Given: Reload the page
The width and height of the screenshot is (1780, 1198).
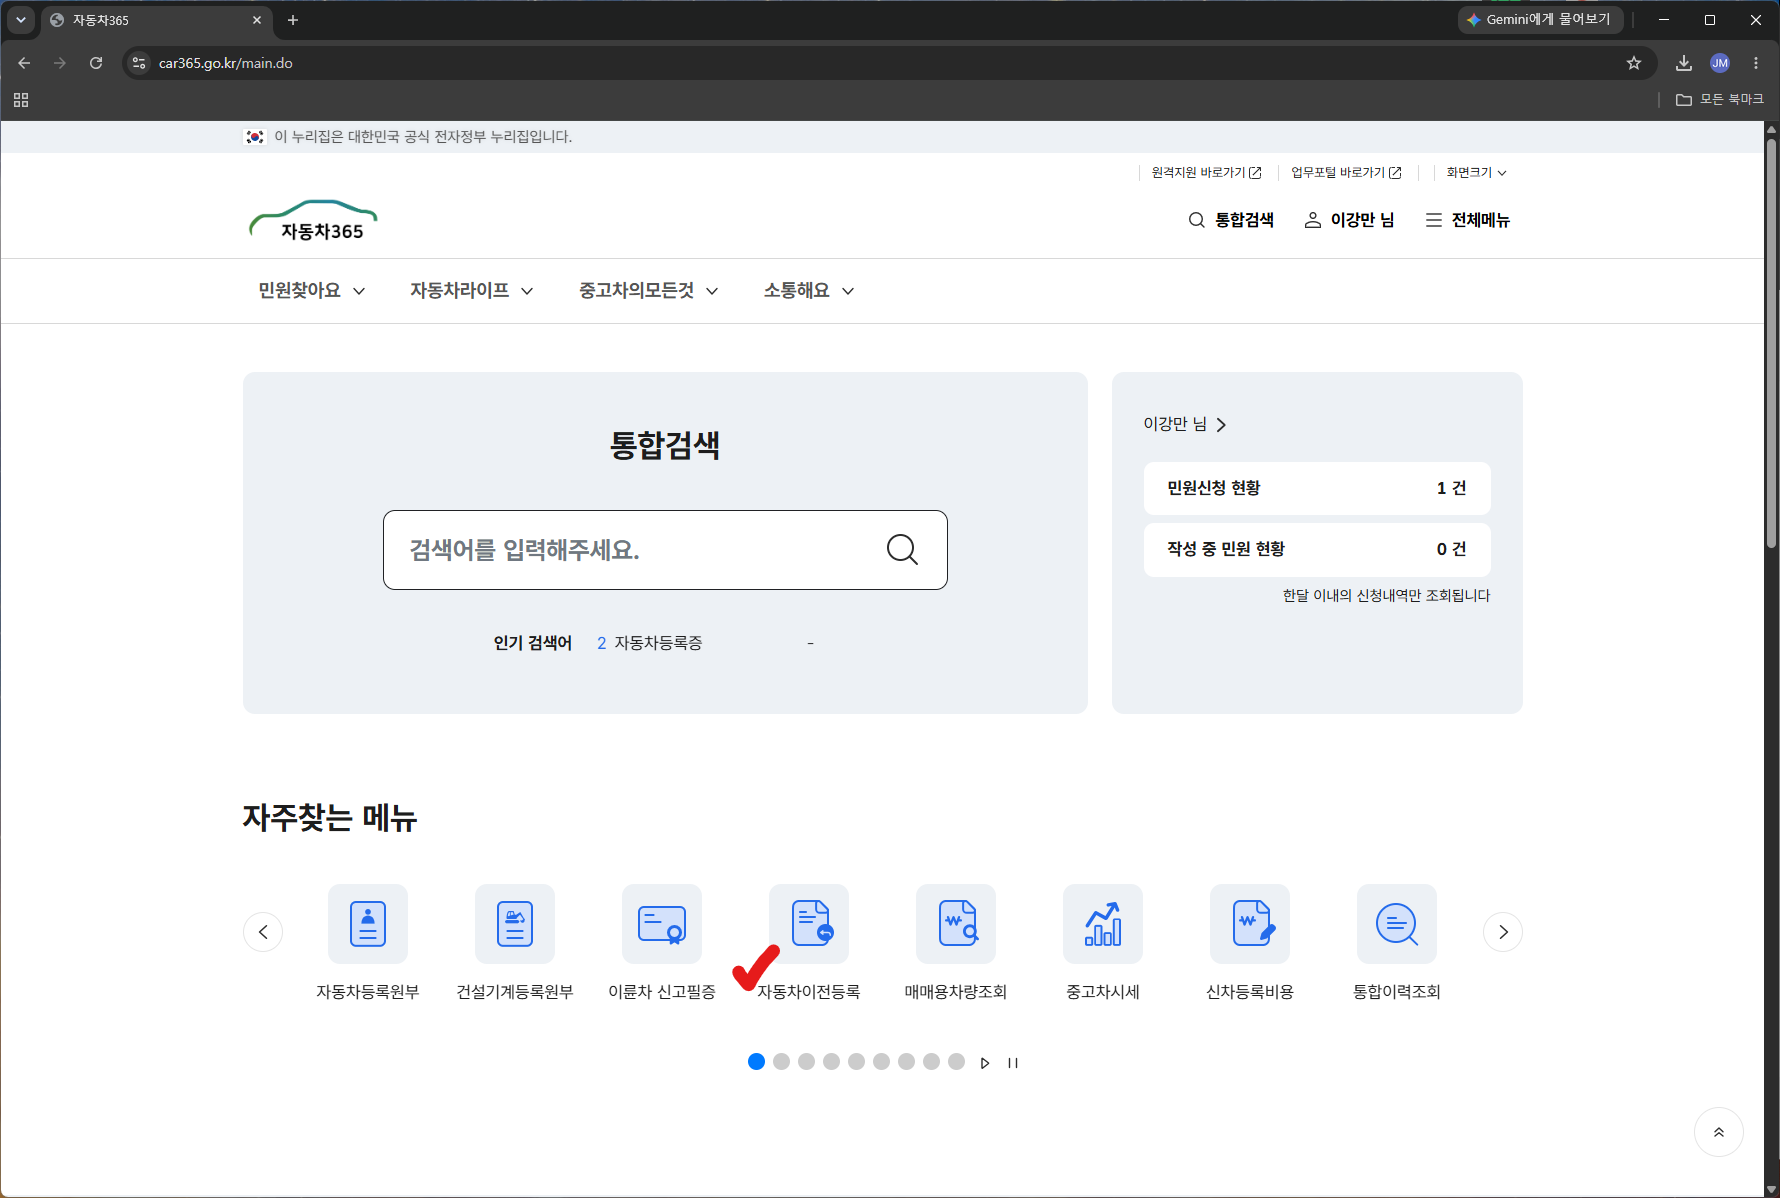Looking at the screenshot, I should tap(96, 63).
